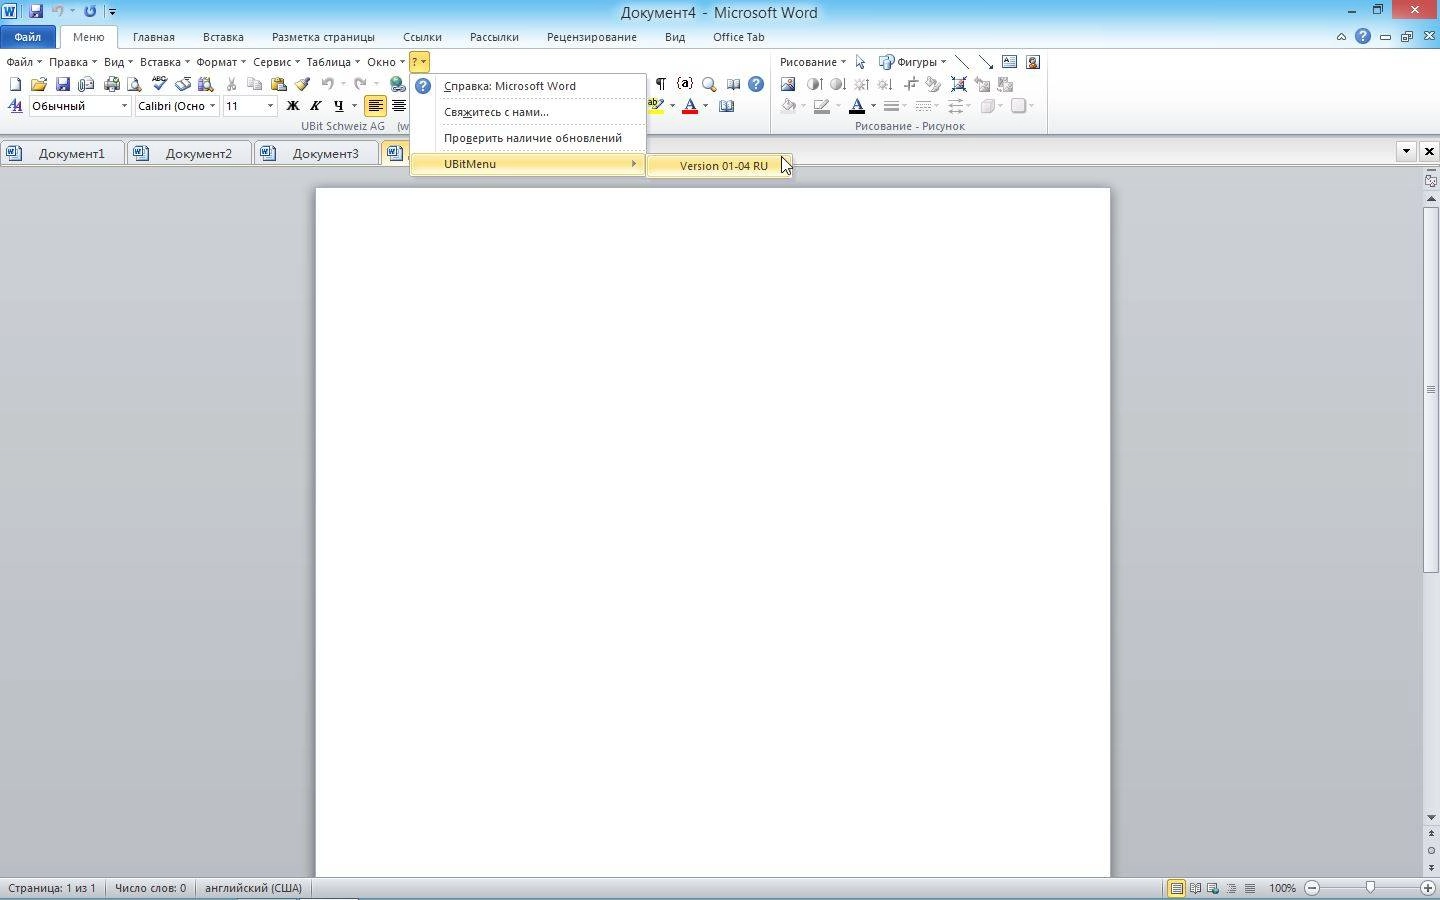Click the magnifying glass zoom icon in toolbar
The height and width of the screenshot is (900, 1440).
click(x=709, y=85)
